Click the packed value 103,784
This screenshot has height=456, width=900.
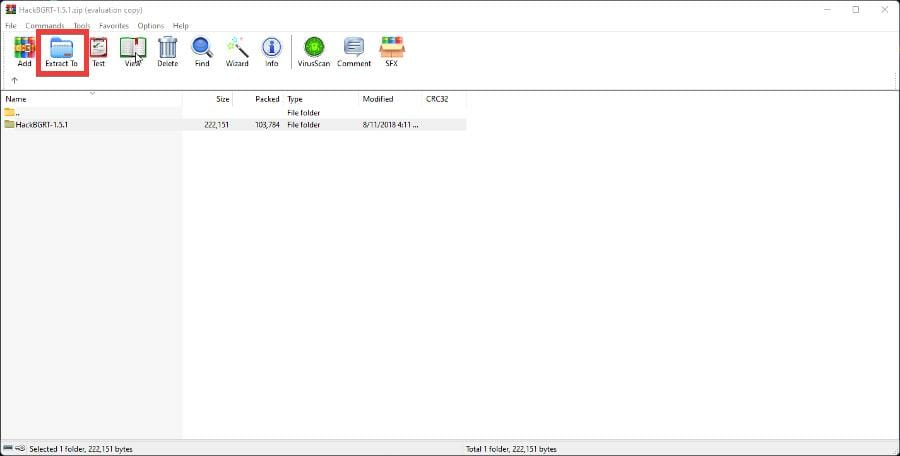[x=267, y=125]
